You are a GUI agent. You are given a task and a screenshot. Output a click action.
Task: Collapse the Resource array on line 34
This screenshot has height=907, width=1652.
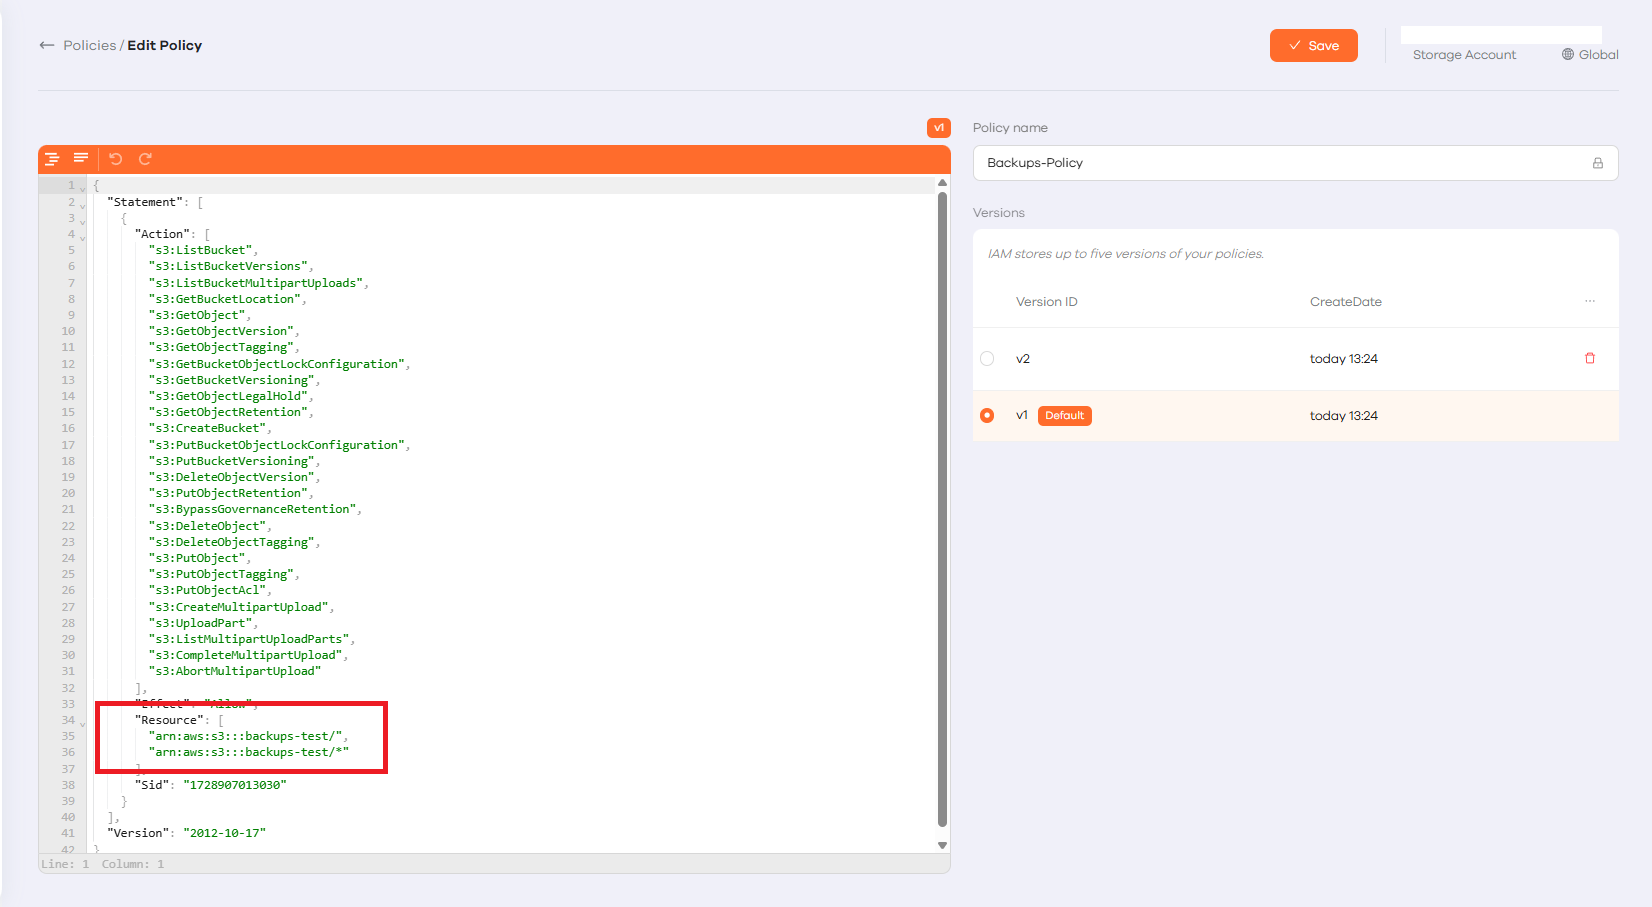83,723
